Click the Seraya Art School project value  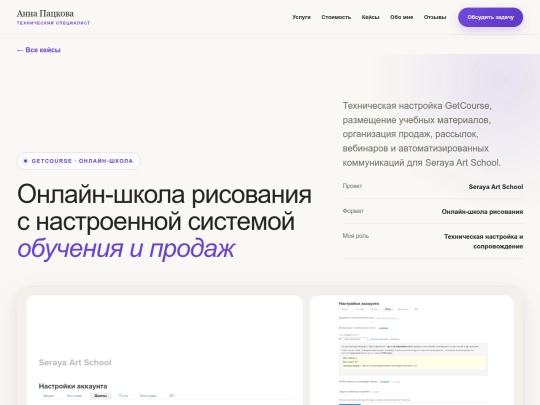click(x=496, y=187)
